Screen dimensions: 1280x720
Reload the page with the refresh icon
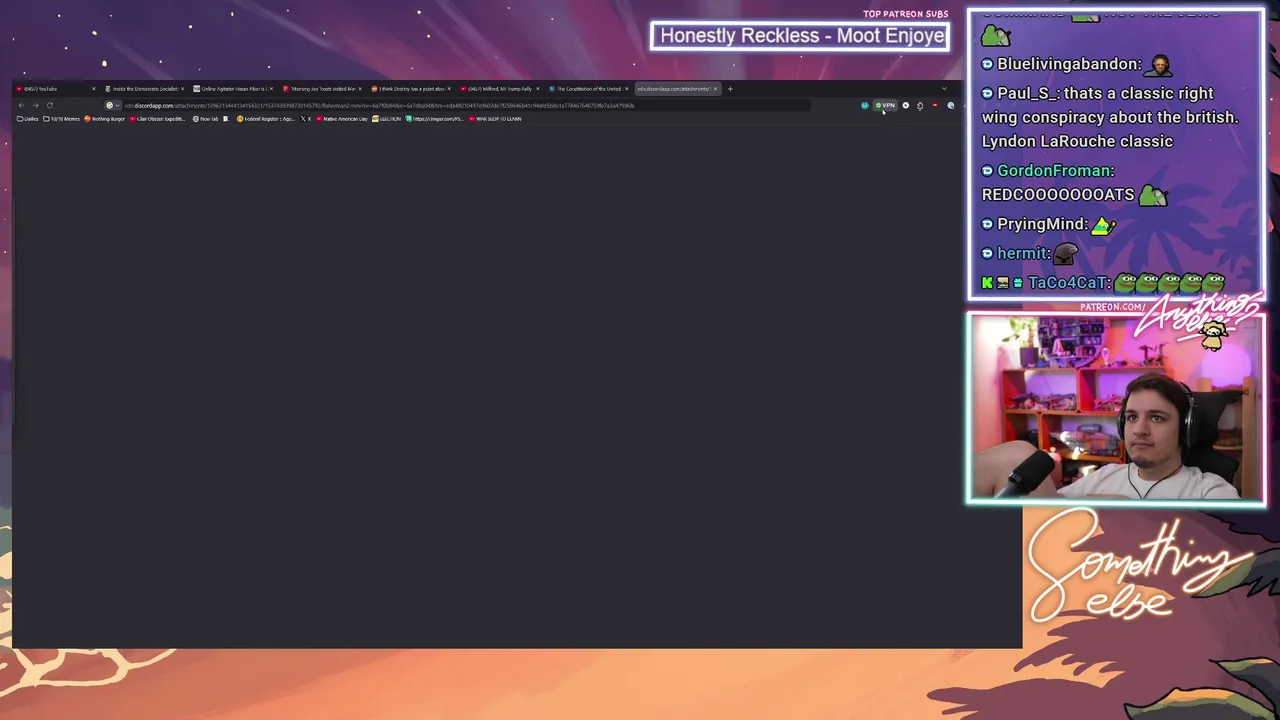[49, 105]
